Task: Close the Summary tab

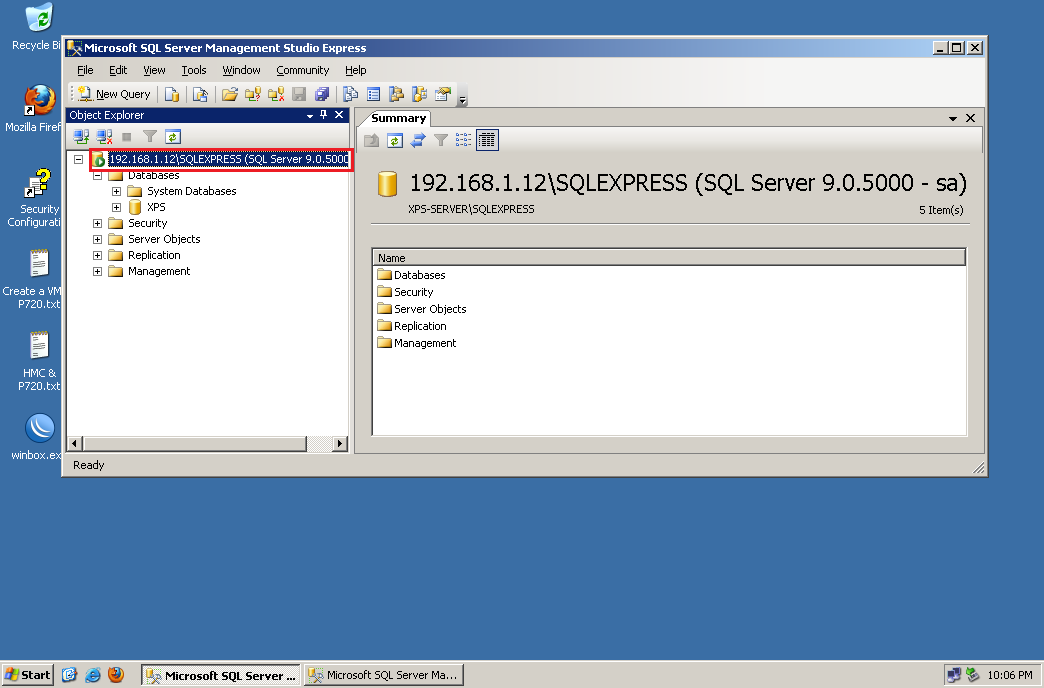Action: (971, 118)
